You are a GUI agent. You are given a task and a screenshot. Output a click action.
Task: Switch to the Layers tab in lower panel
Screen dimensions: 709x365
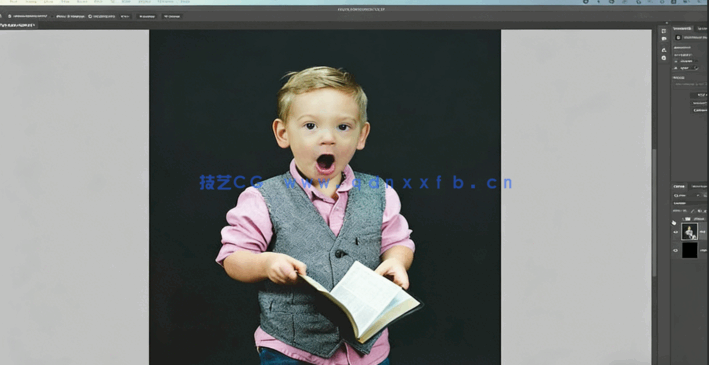tap(679, 186)
